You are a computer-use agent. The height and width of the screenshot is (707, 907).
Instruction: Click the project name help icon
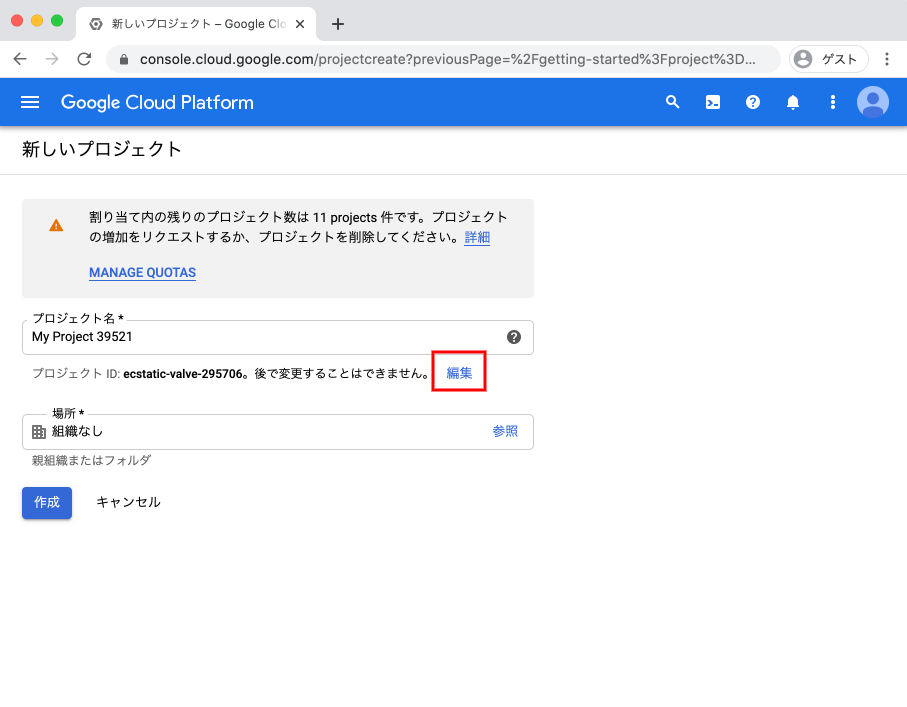click(x=514, y=337)
